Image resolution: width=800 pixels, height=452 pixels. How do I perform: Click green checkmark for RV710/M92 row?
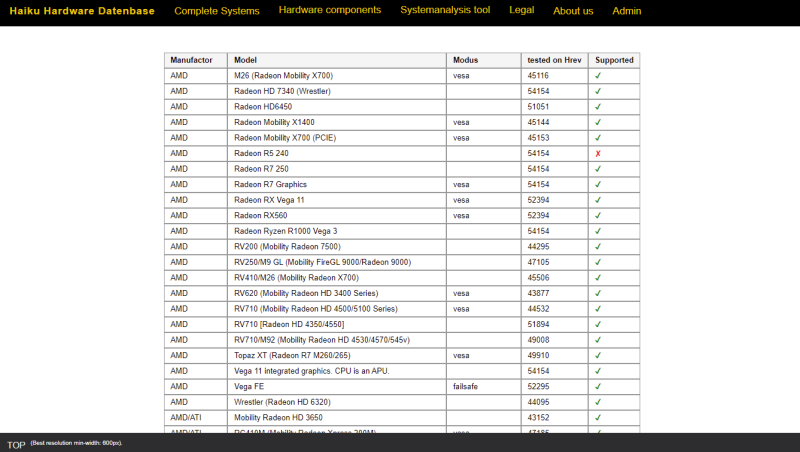pos(598,340)
